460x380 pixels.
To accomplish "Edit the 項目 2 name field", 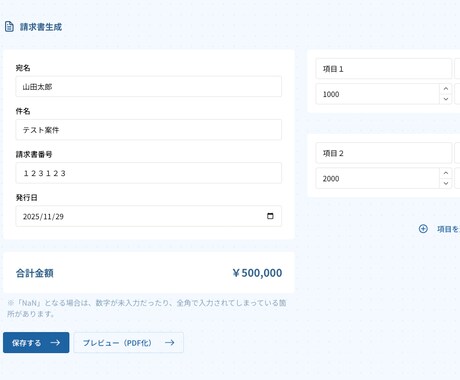I will [x=384, y=153].
